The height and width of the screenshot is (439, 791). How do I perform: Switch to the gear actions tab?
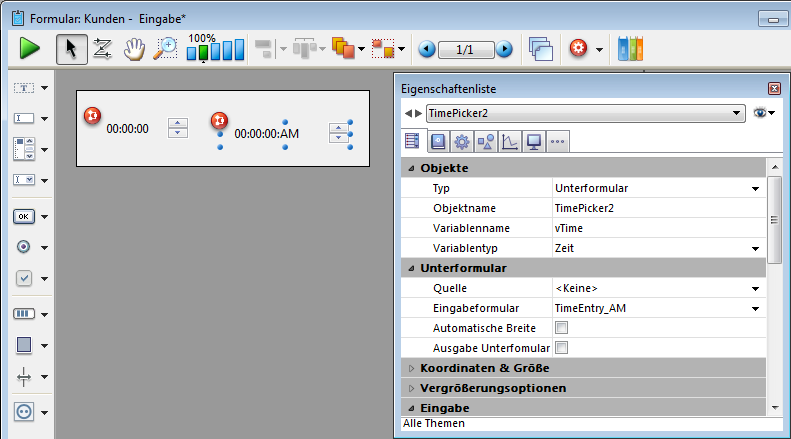(x=462, y=141)
